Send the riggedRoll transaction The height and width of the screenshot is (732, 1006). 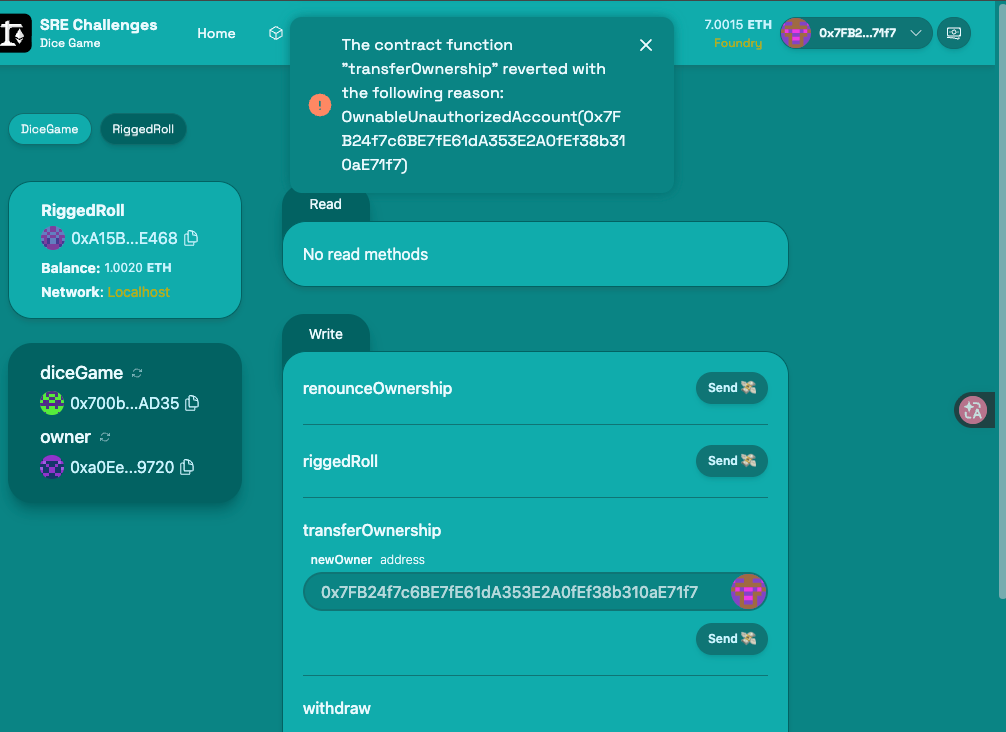click(731, 461)
